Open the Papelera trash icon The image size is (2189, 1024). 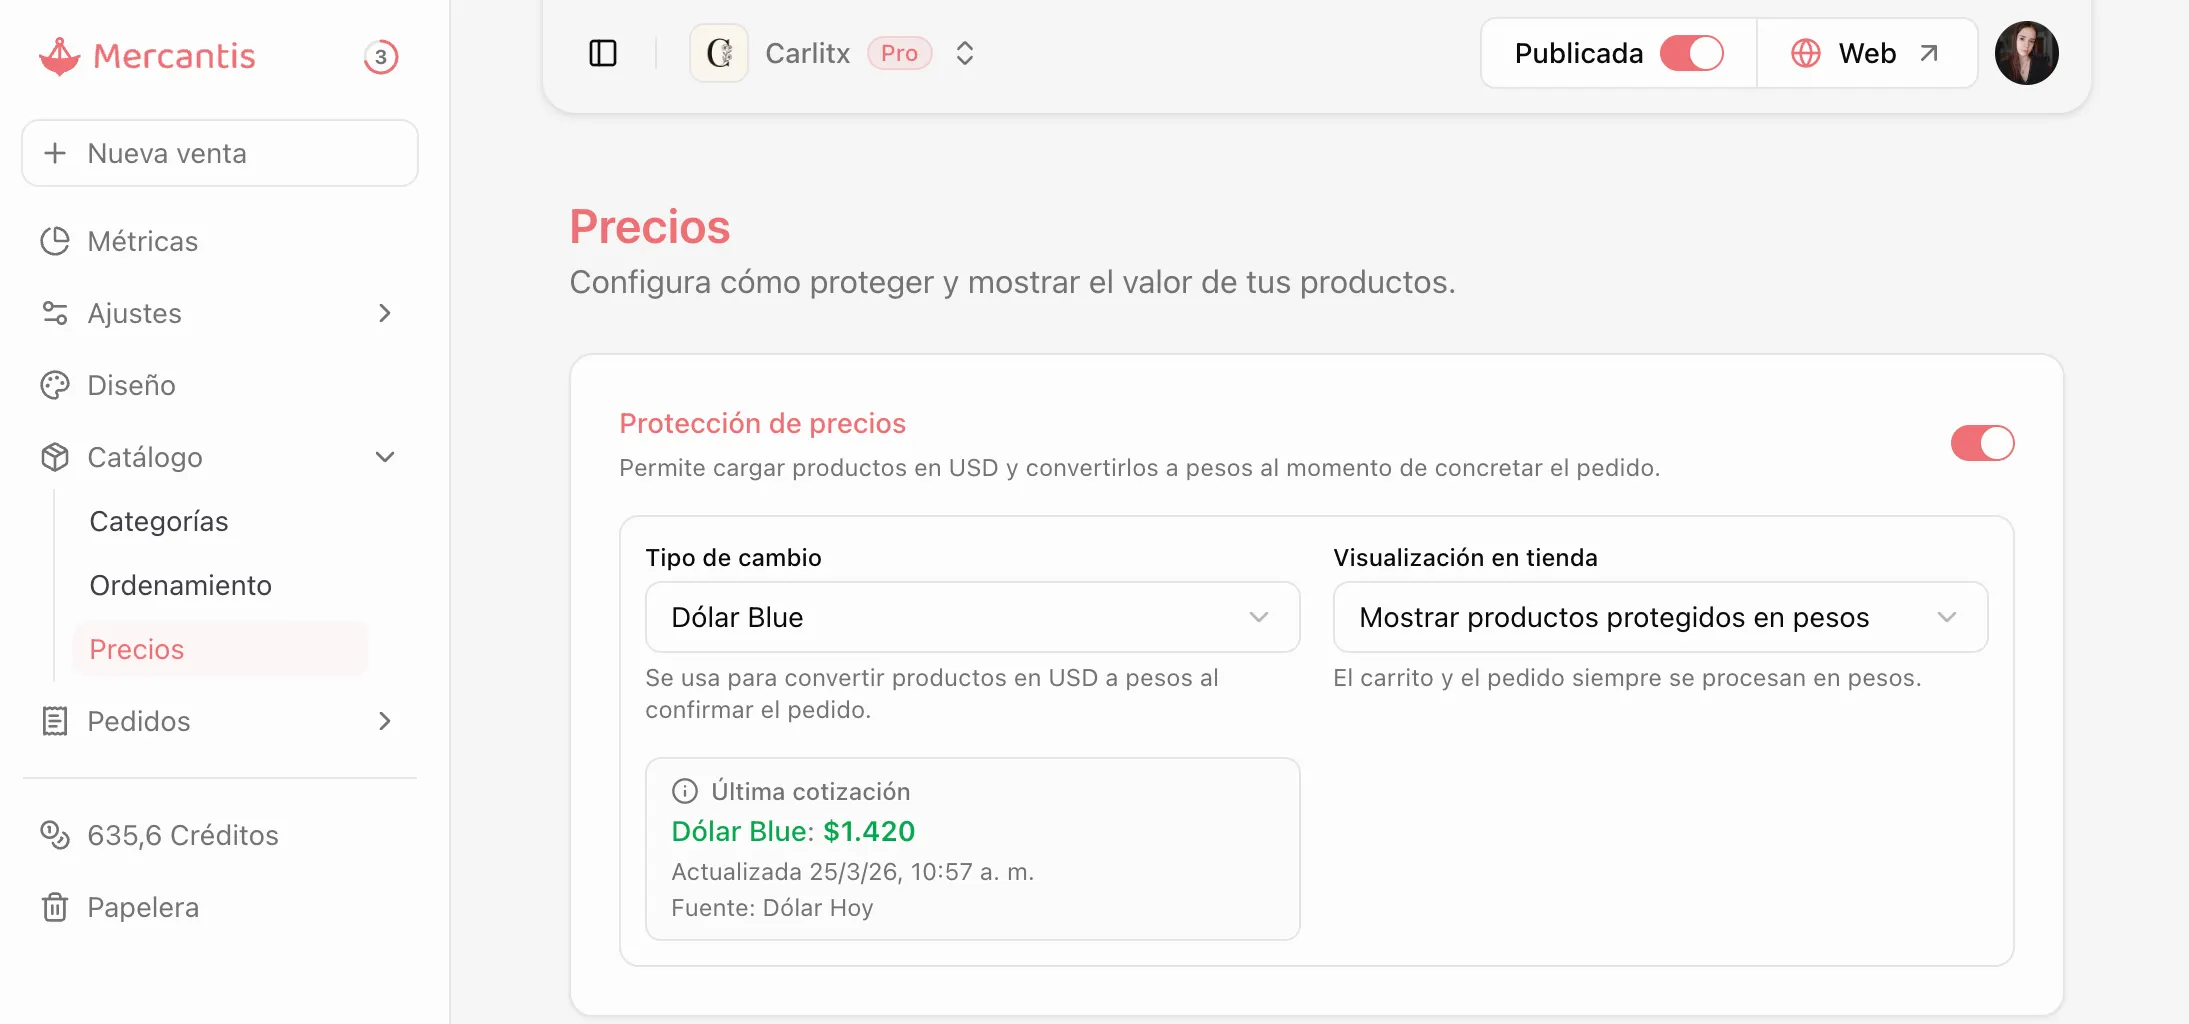55,907
